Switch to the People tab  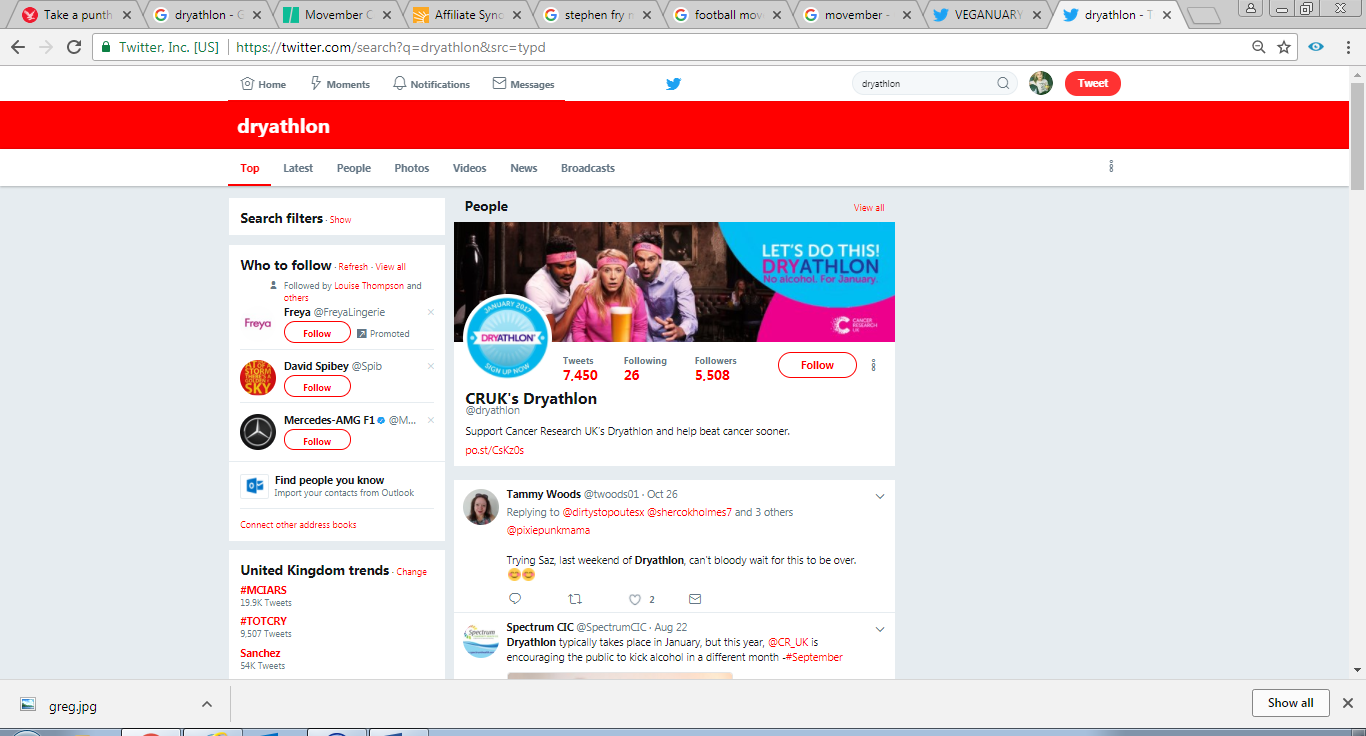point(354,168)
